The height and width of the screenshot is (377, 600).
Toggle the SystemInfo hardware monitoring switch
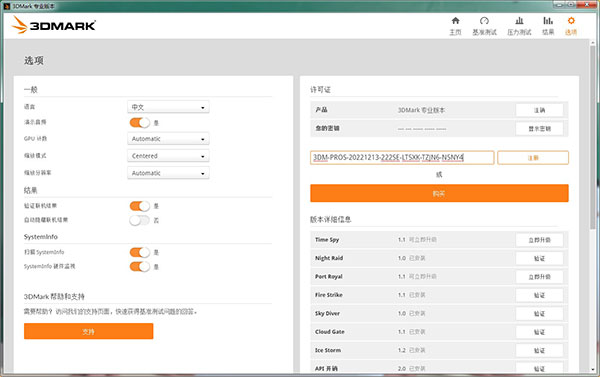140,266
